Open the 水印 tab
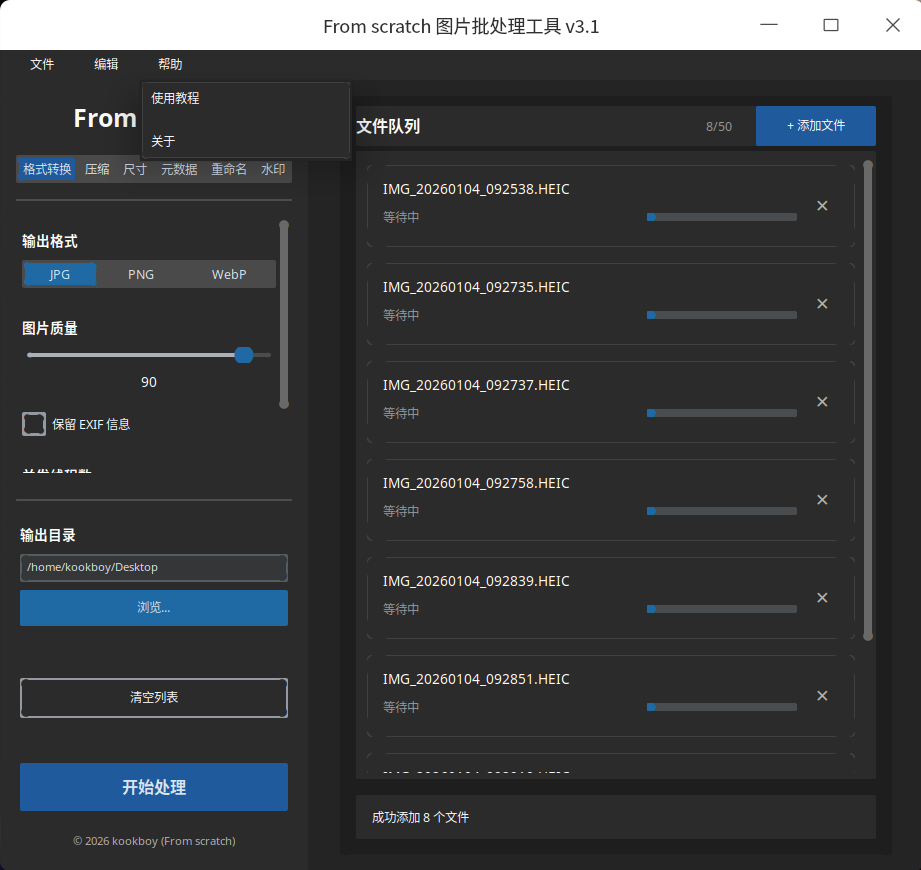 point(273,169)
